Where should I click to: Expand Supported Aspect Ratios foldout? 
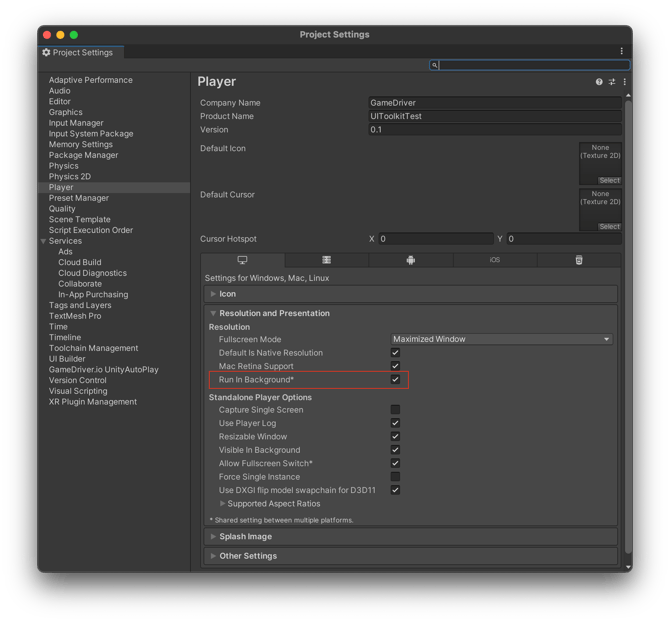[223, 504]
